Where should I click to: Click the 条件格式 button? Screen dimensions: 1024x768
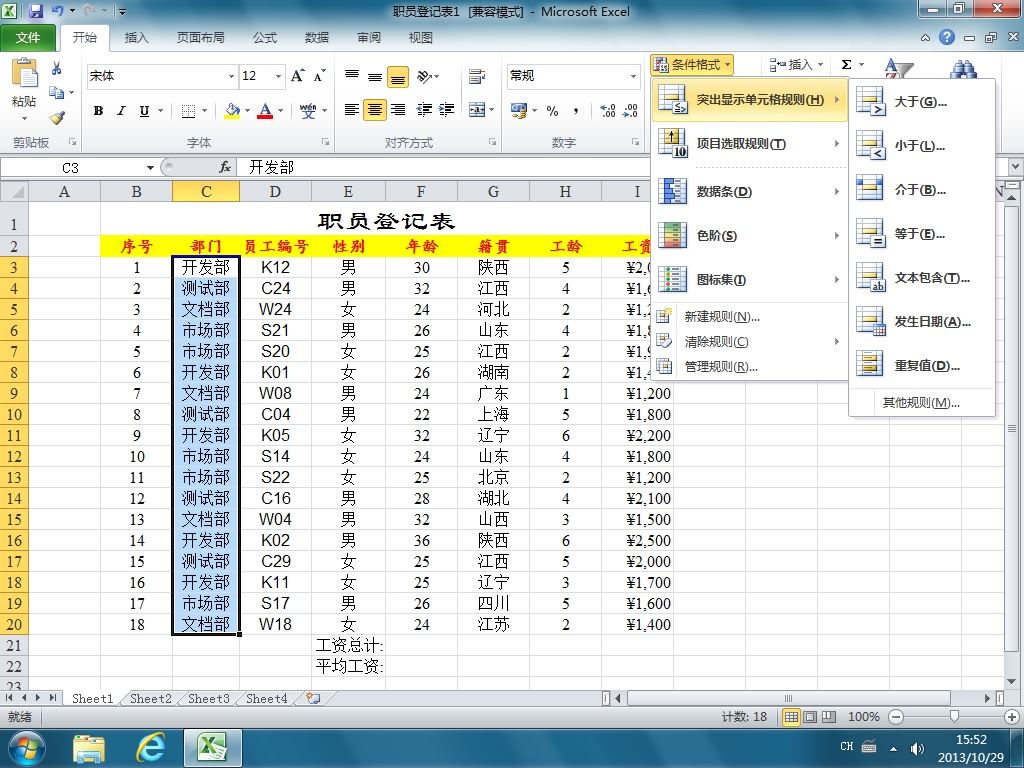692,65
